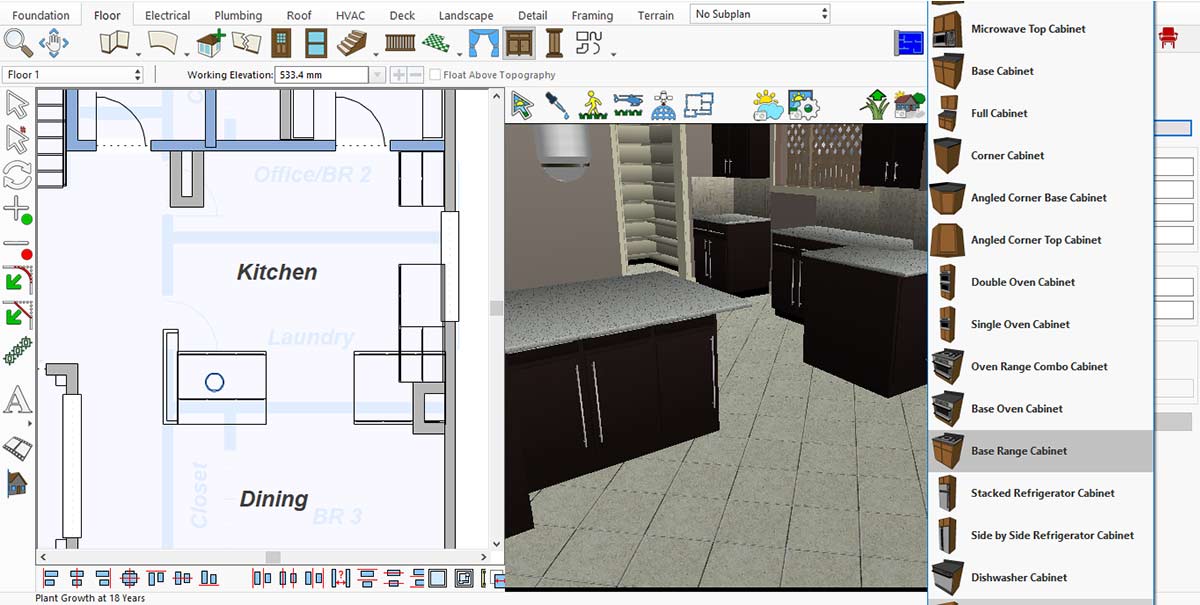Click the Zoom magnifier tool

(x=18, y=43)
